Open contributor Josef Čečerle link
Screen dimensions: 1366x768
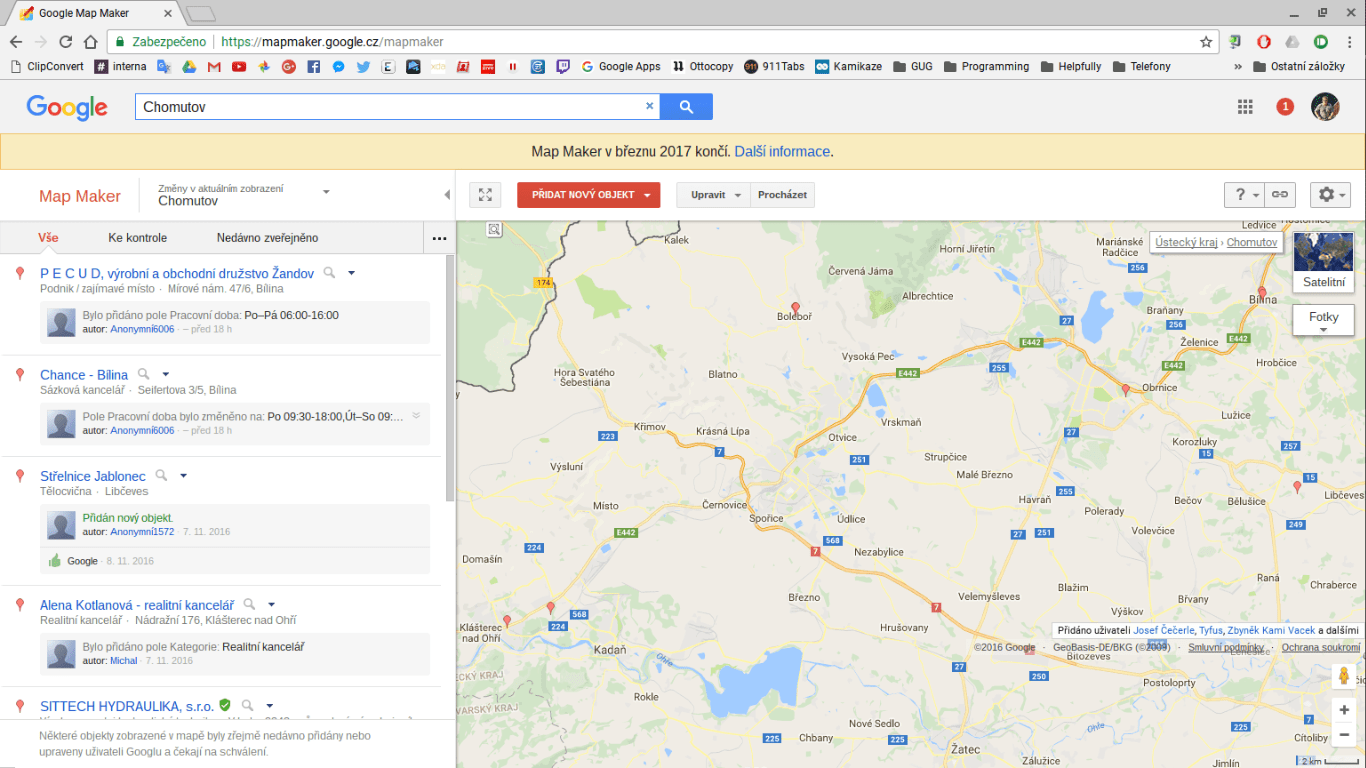pyautogui.click(x=1164, y=630)
